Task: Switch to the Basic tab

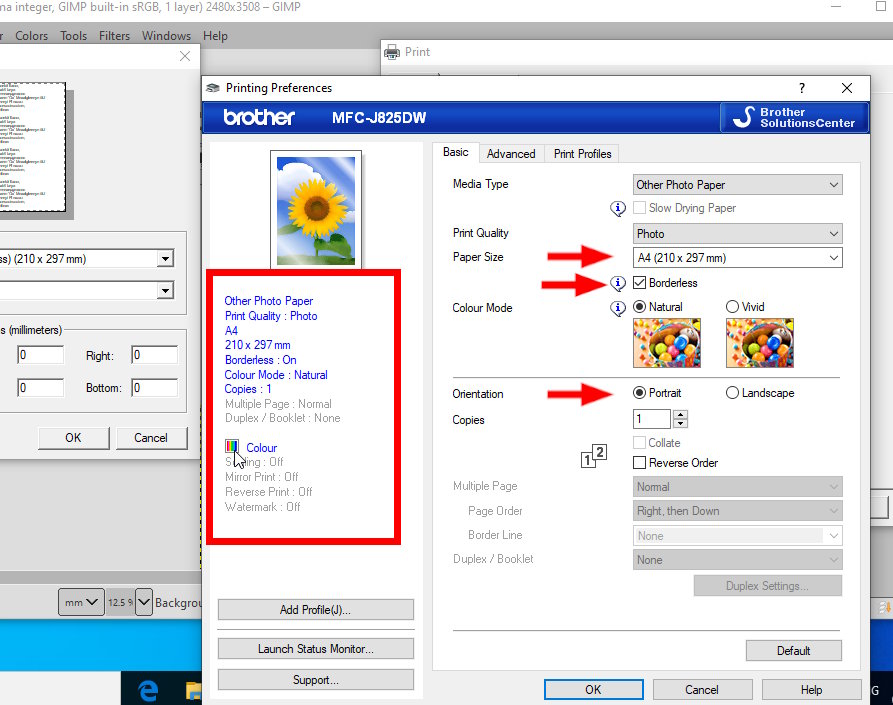Action: (456, 152)
